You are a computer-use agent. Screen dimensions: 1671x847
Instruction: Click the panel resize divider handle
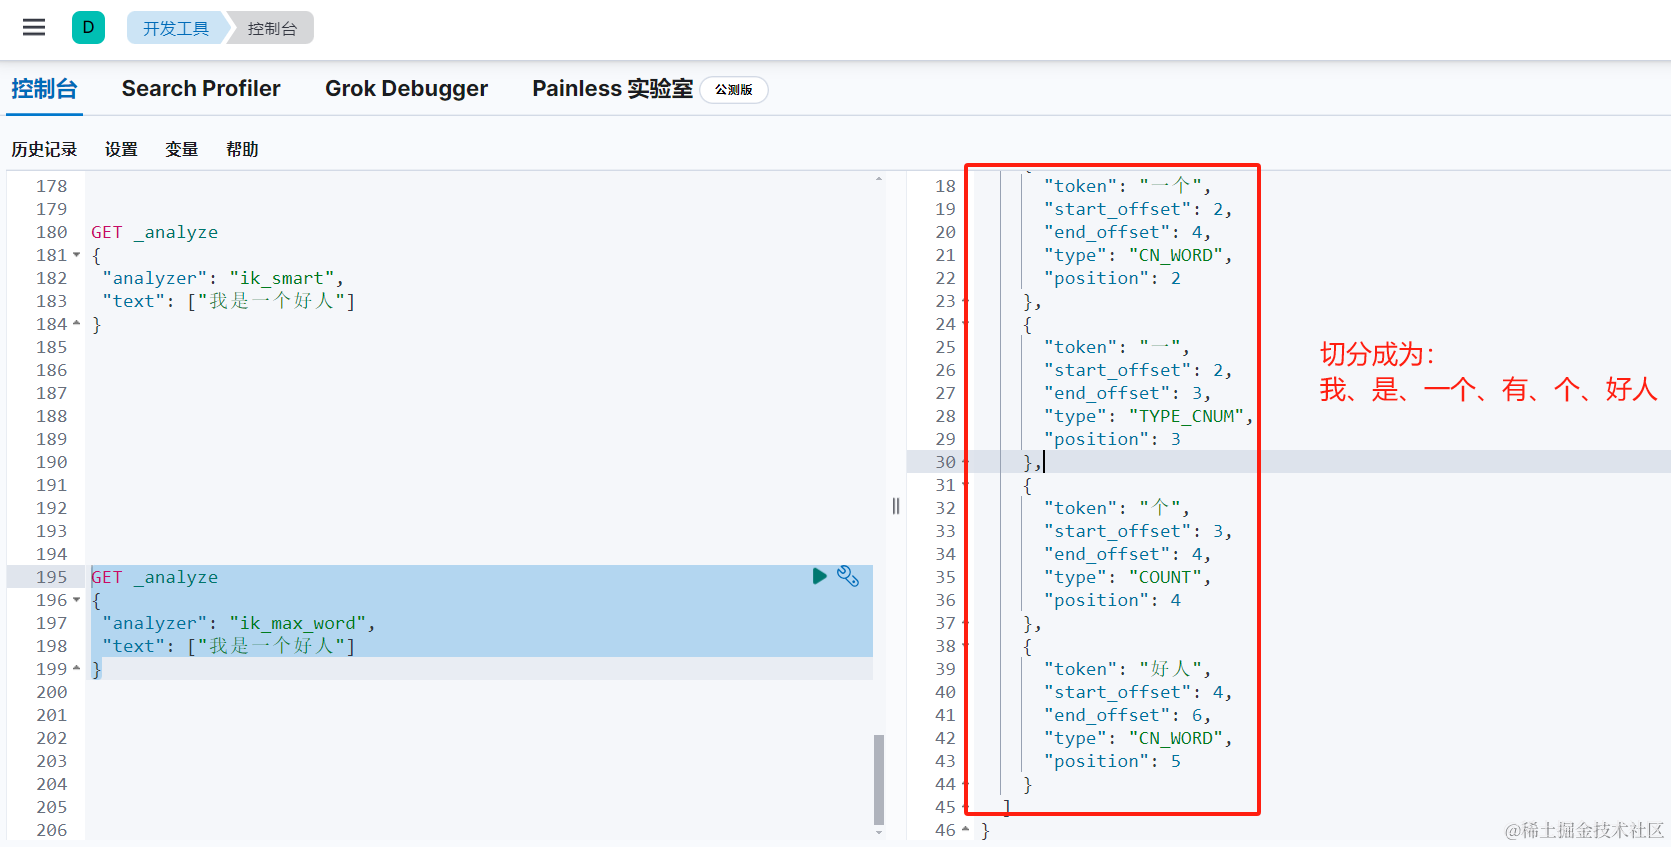pyautogui.click(x=896, y=506)
